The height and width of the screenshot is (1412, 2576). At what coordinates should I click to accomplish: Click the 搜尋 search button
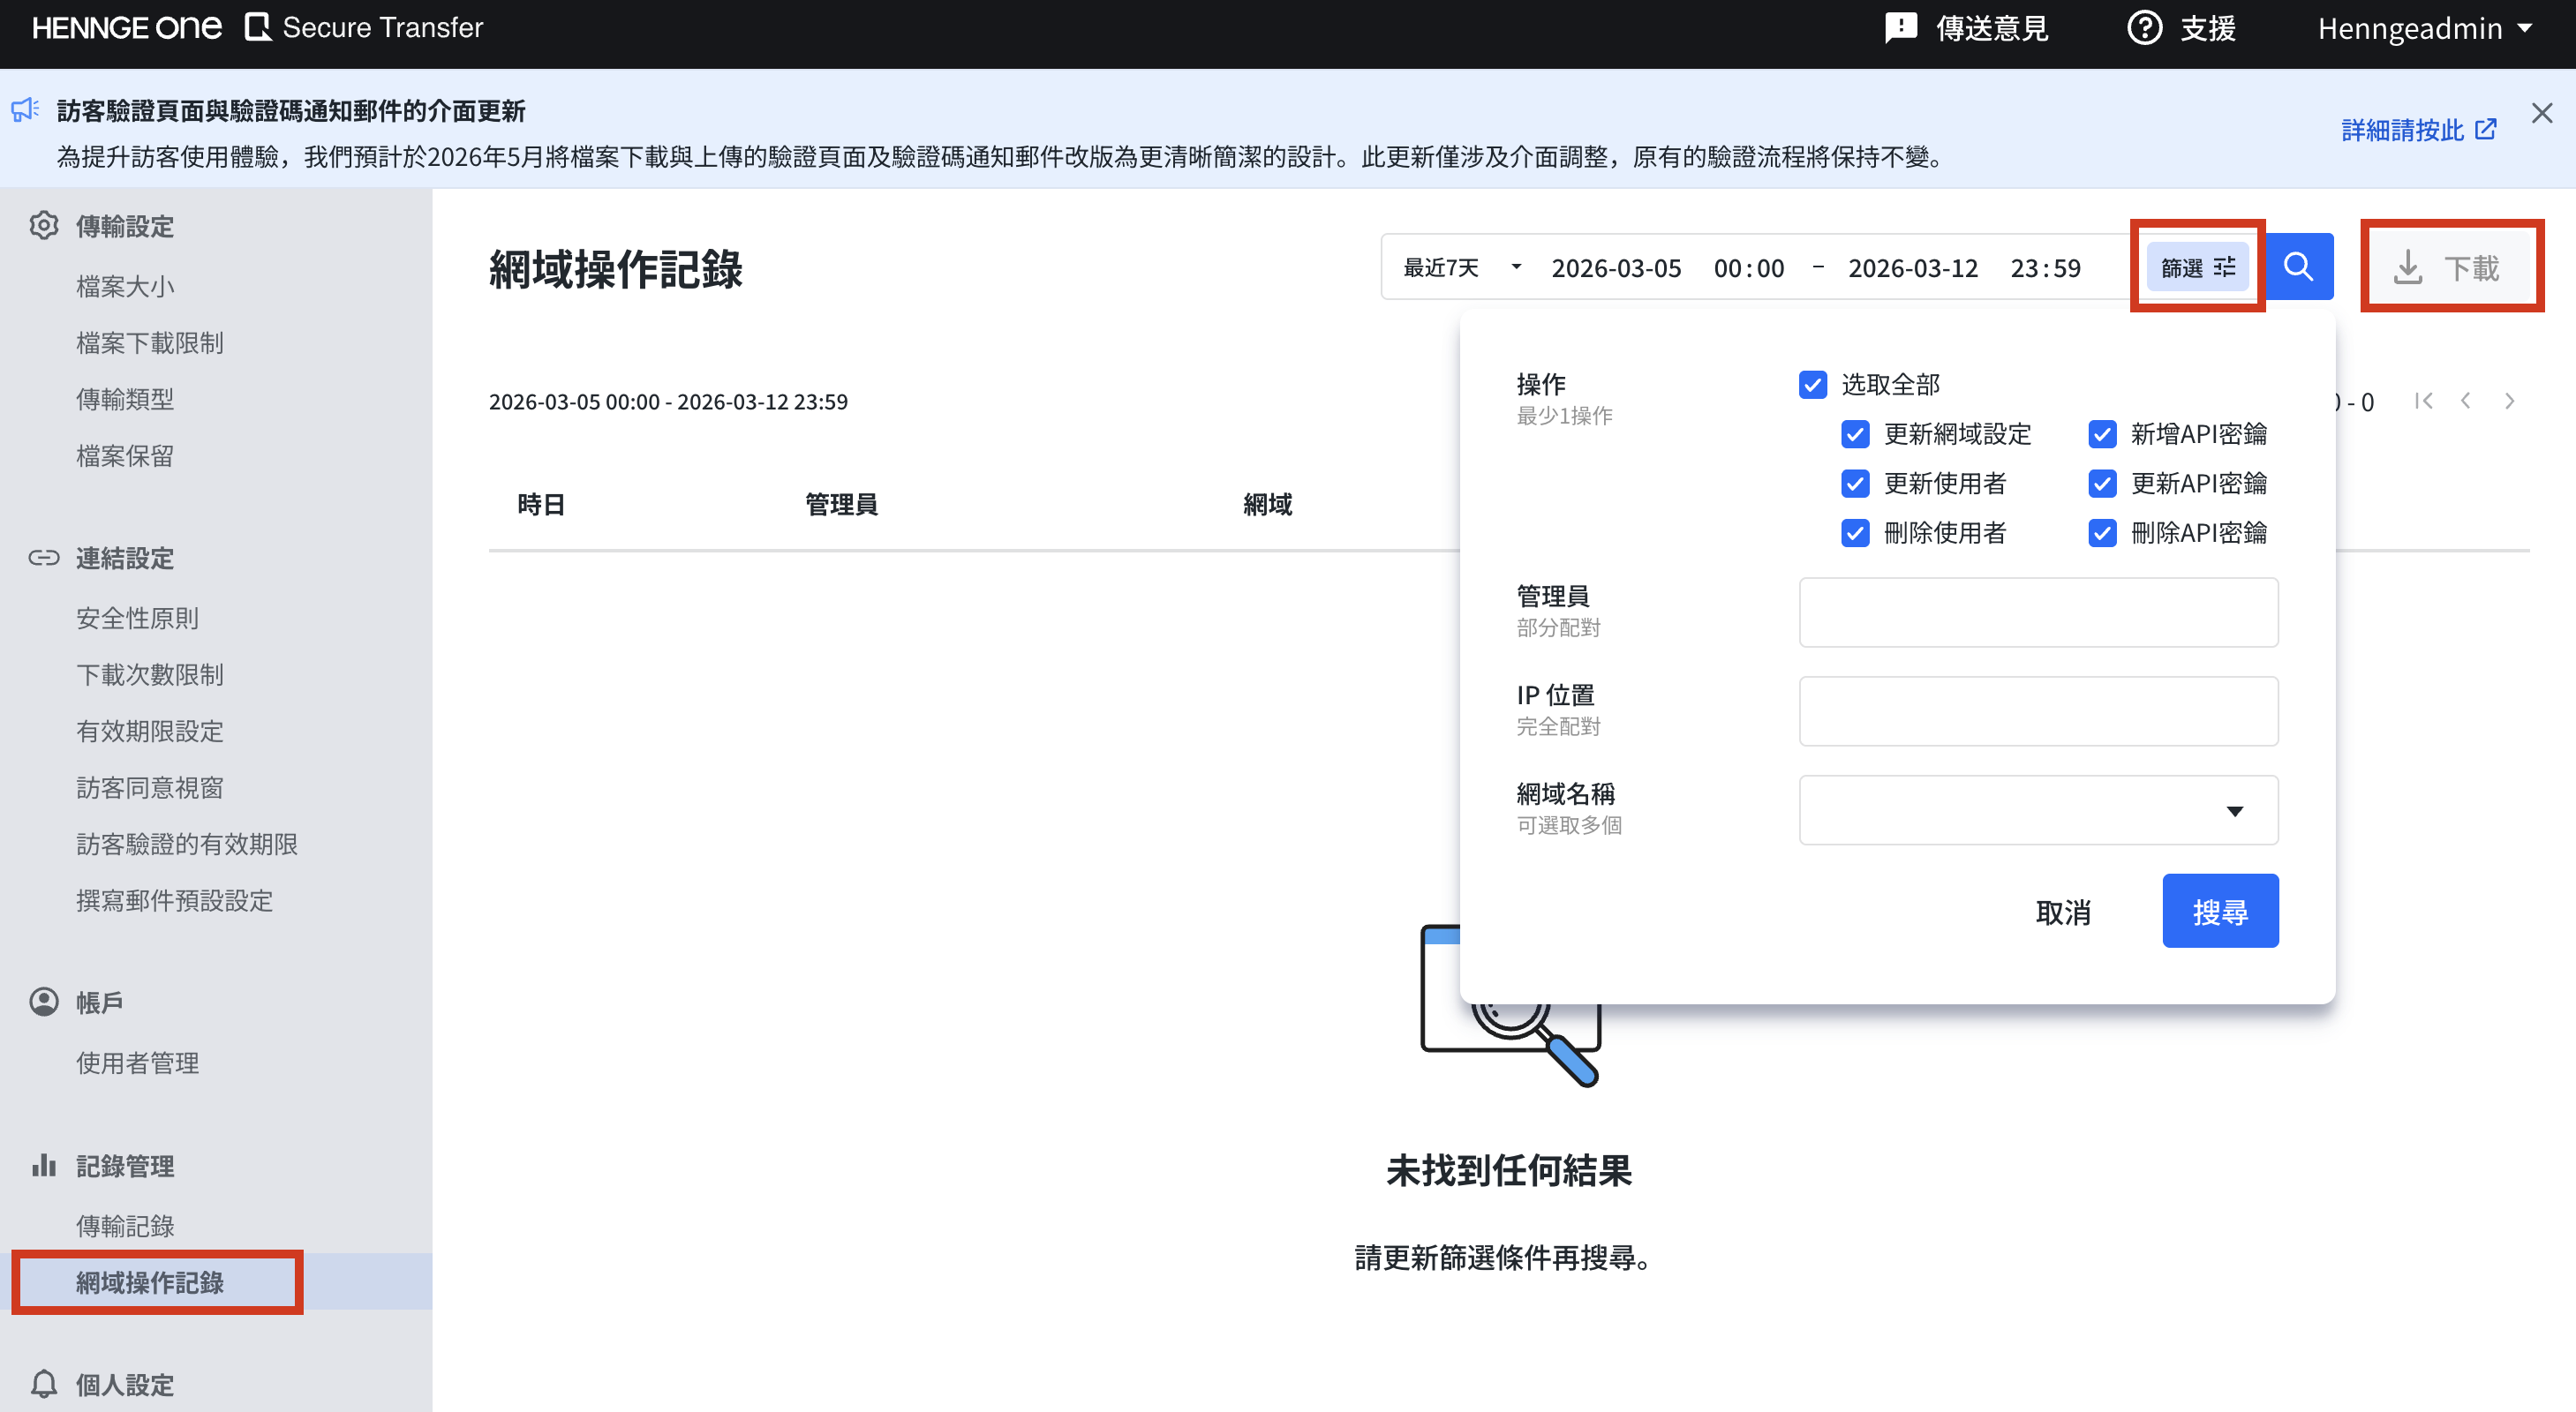tap(2220, 911)
